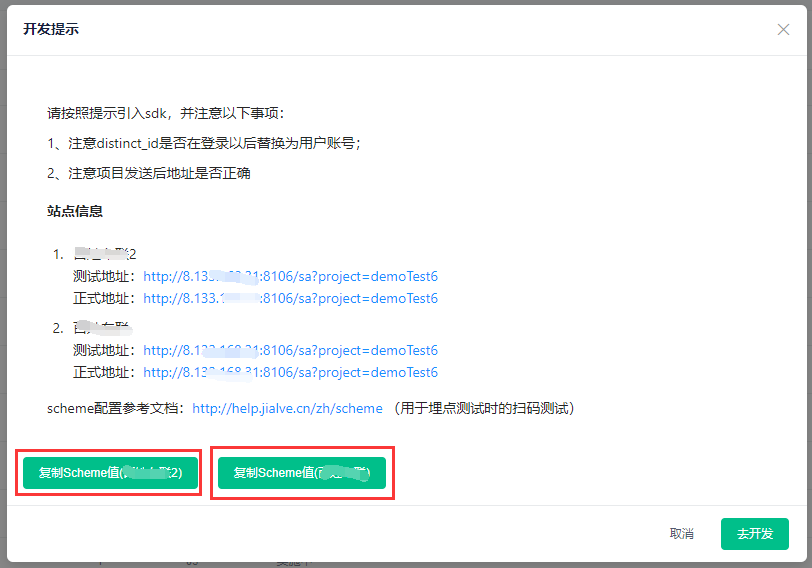
Task: Open site 2's 正式地址 link
Action: tap(291, 372)
